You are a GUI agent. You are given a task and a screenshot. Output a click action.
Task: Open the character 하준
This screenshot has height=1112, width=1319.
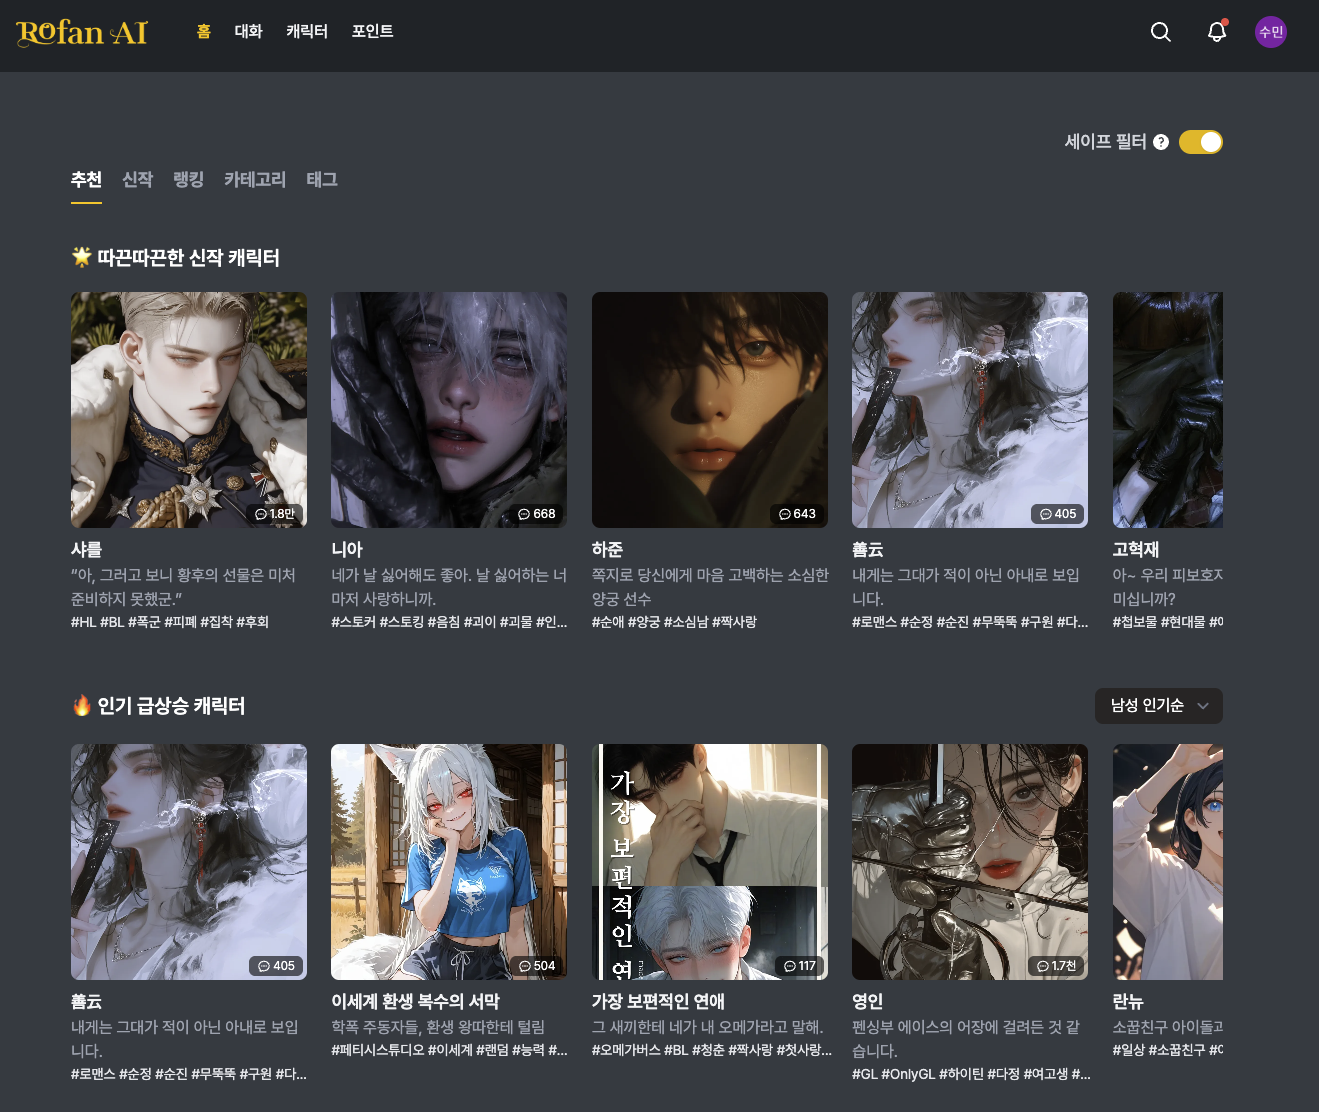tap(710, 410)
